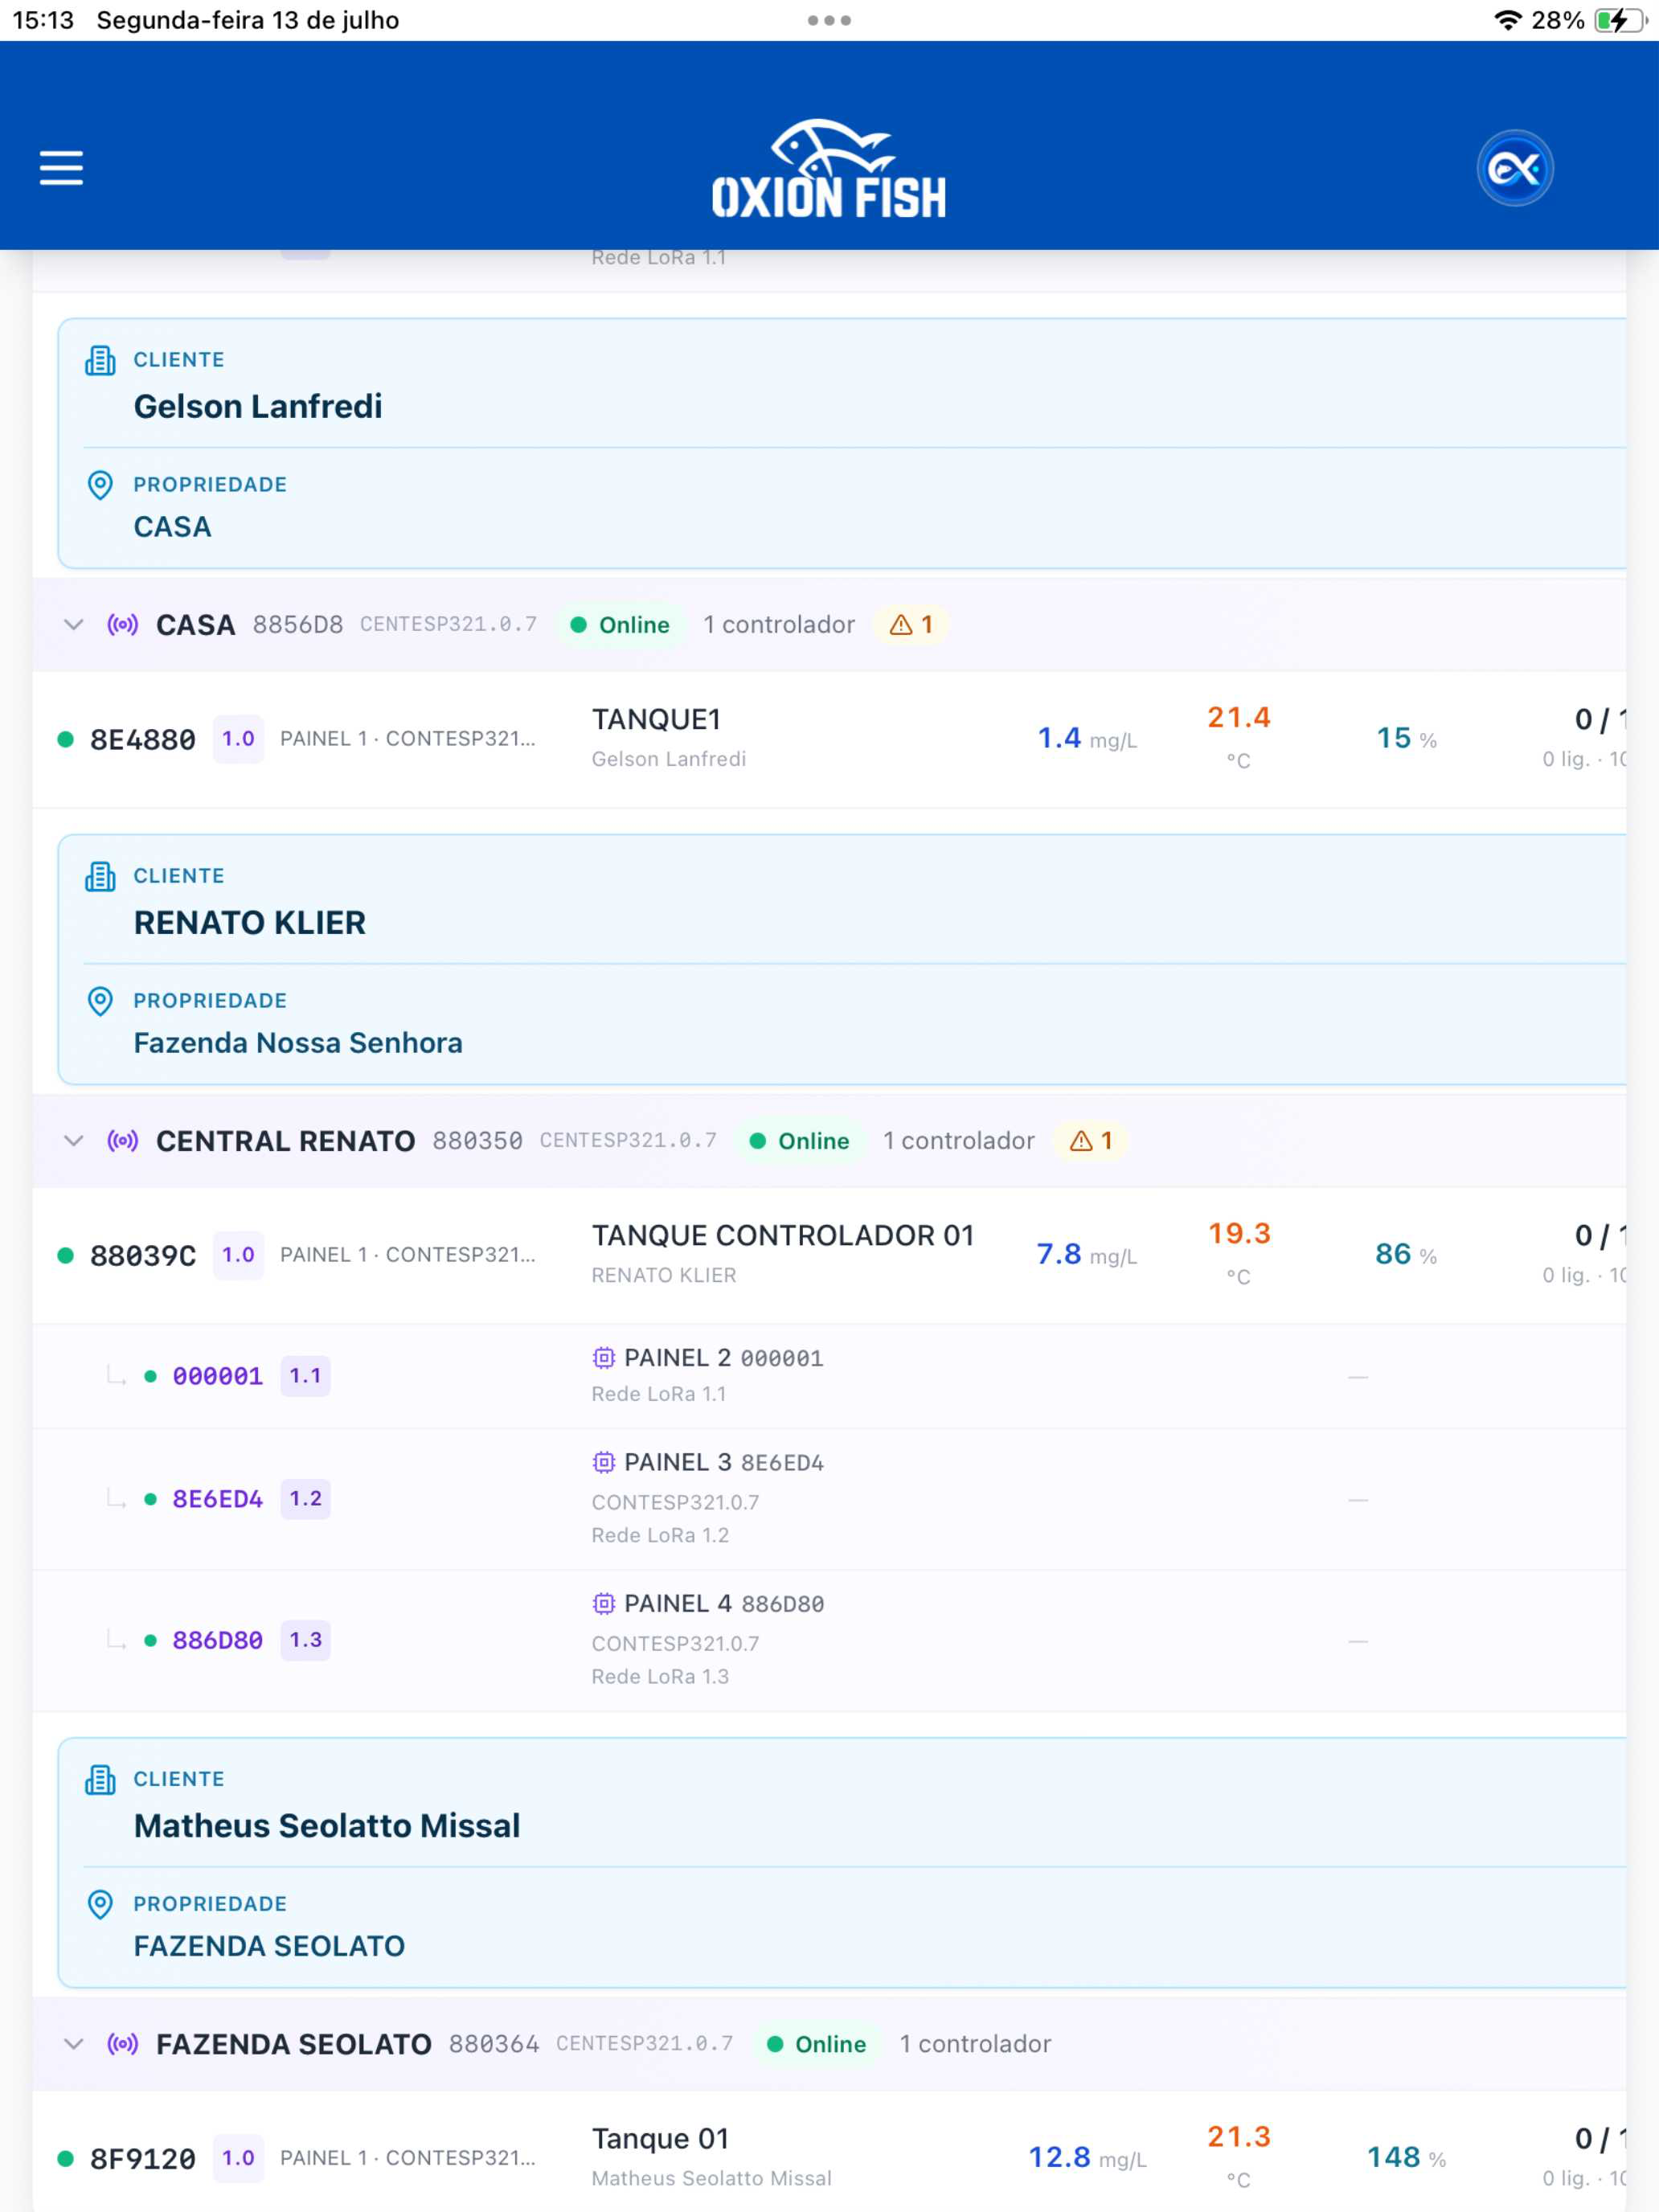Tap the battery charging icon

1619,20
